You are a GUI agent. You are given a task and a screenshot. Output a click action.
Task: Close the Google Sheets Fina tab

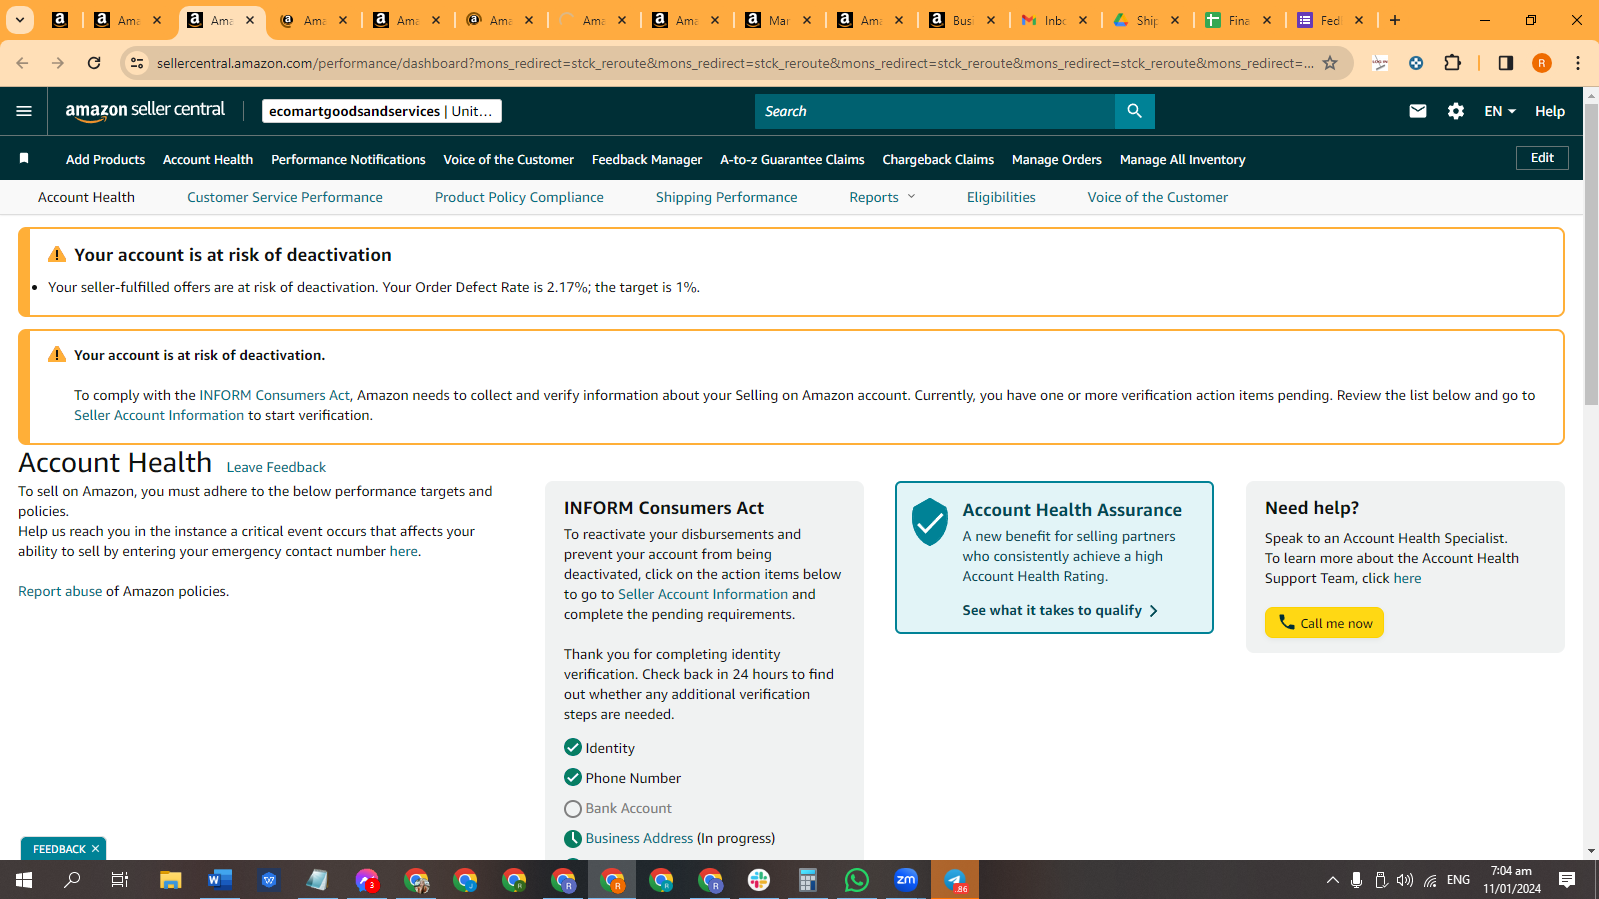[x=1267, y=20]
